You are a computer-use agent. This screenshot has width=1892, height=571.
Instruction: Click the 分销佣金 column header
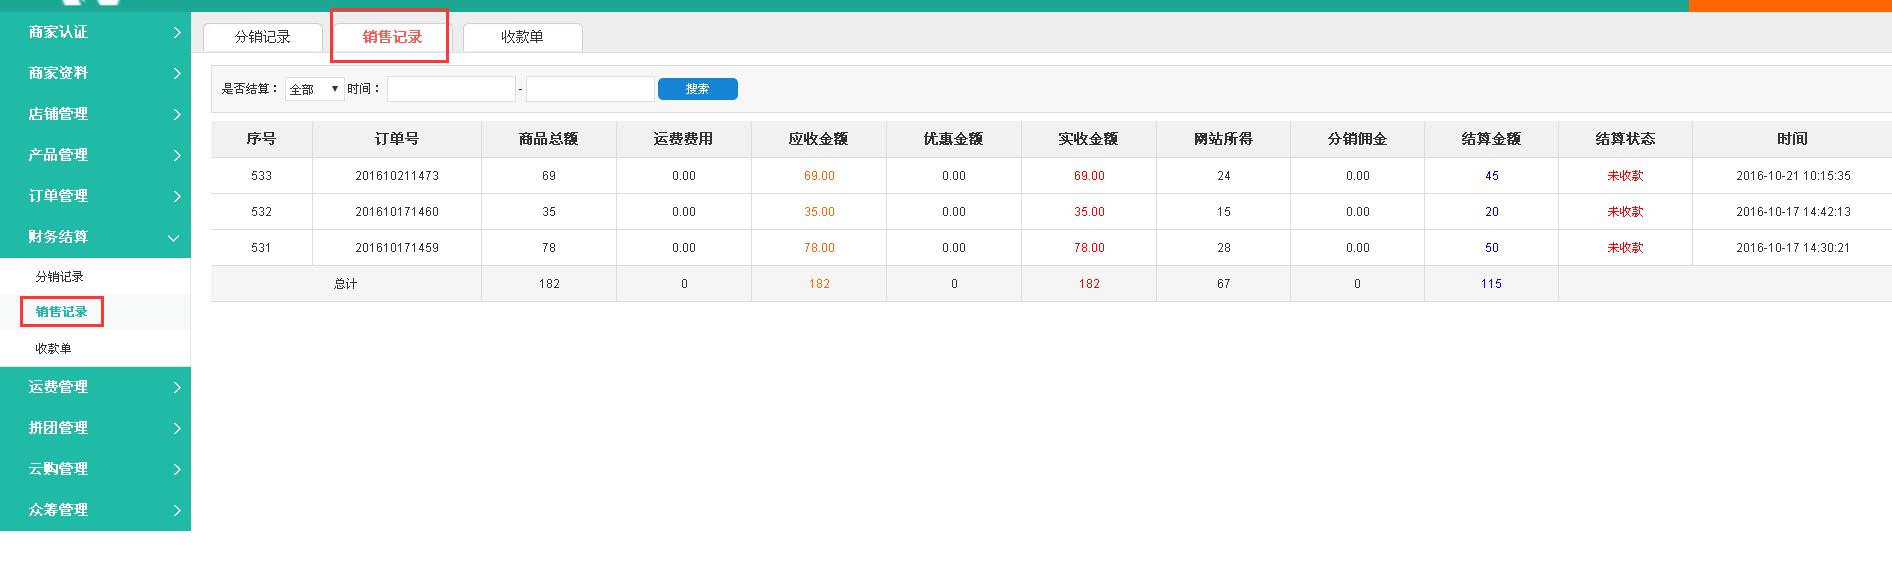tap(1358, 139)
